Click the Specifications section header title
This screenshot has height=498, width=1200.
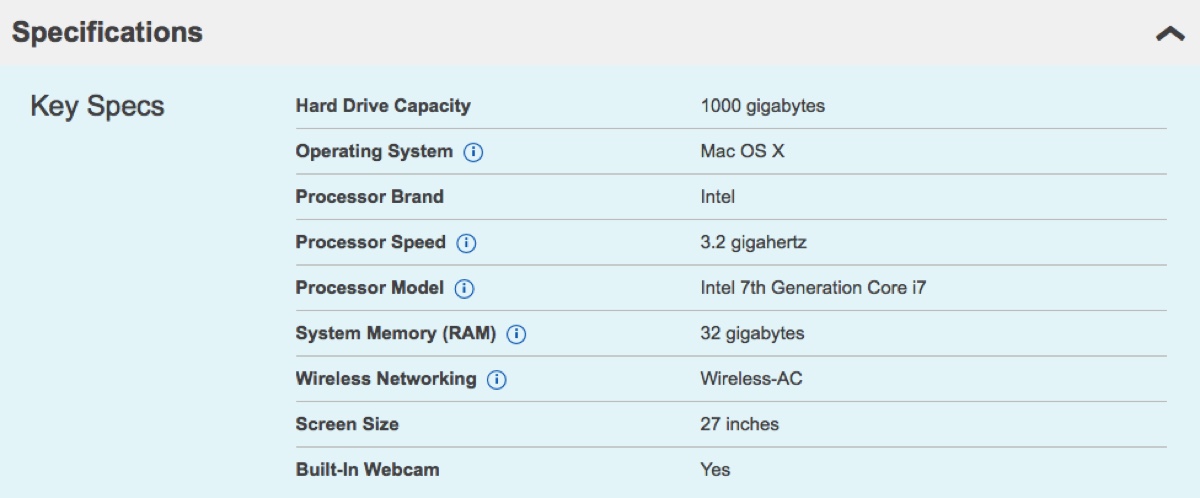107,33
